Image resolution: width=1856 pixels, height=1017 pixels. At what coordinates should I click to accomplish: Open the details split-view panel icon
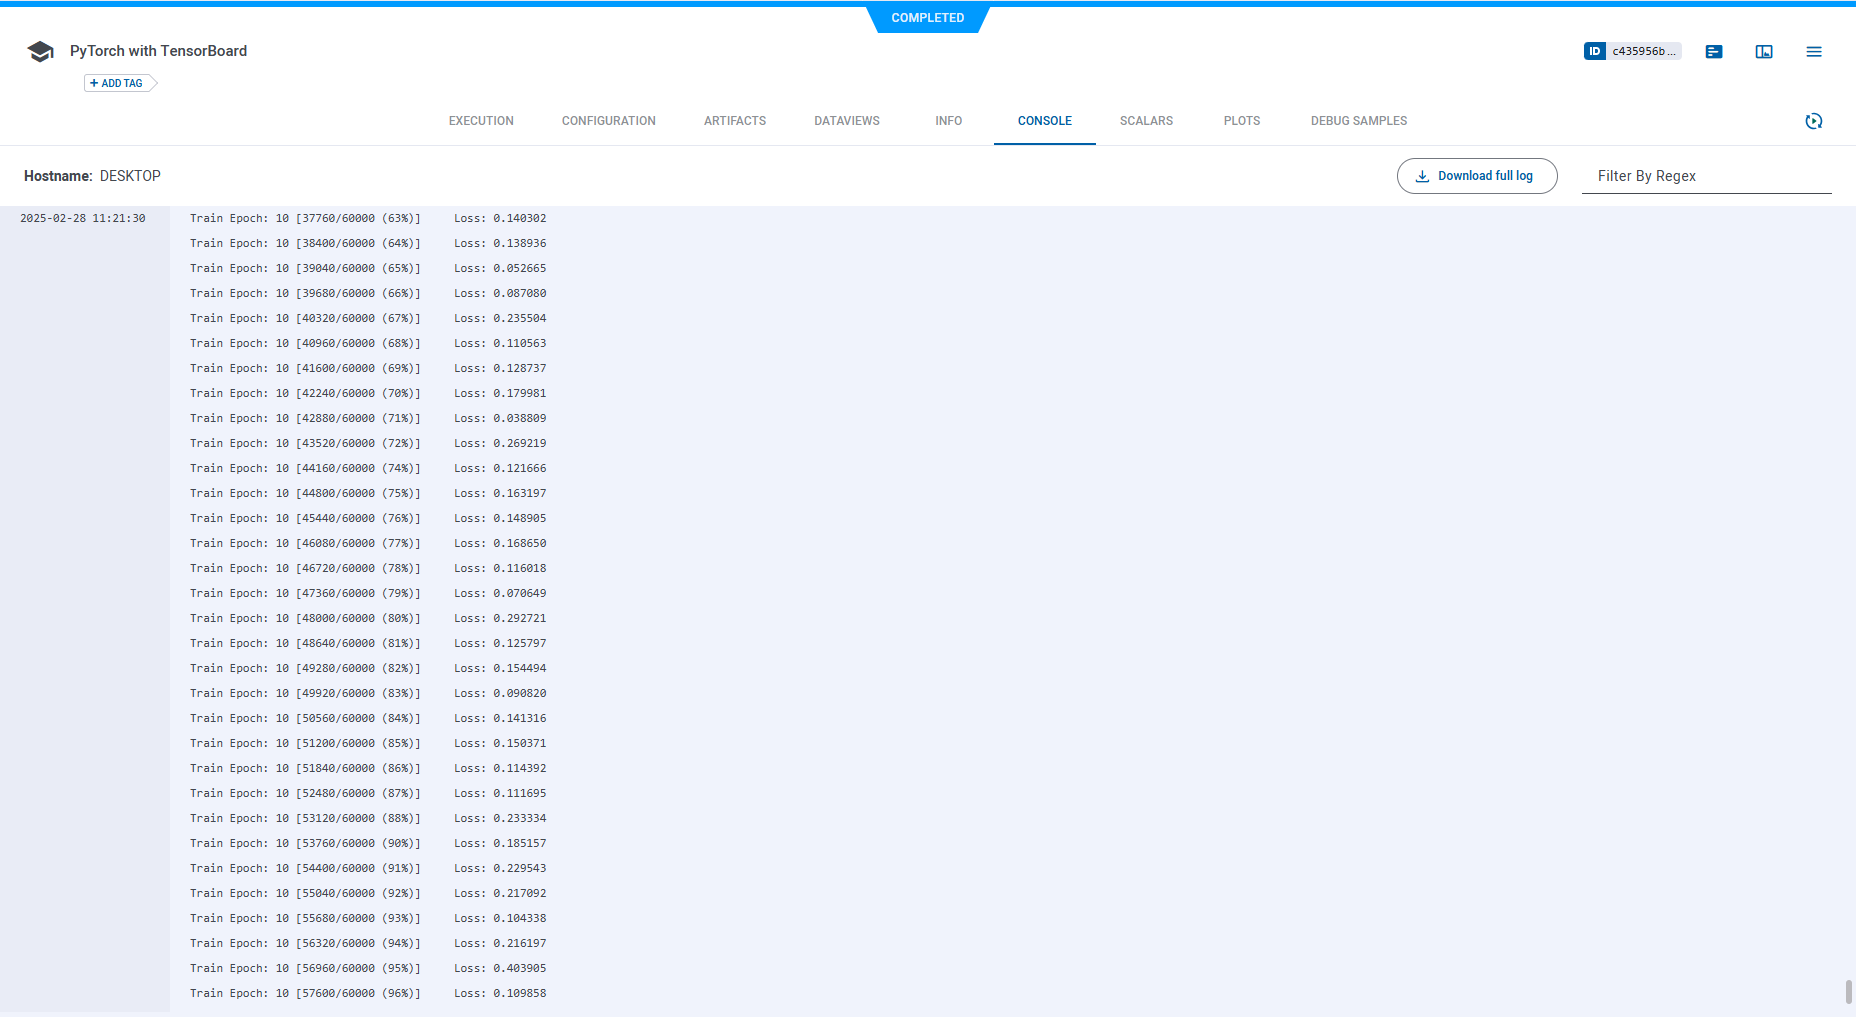tap(1763, 51)
